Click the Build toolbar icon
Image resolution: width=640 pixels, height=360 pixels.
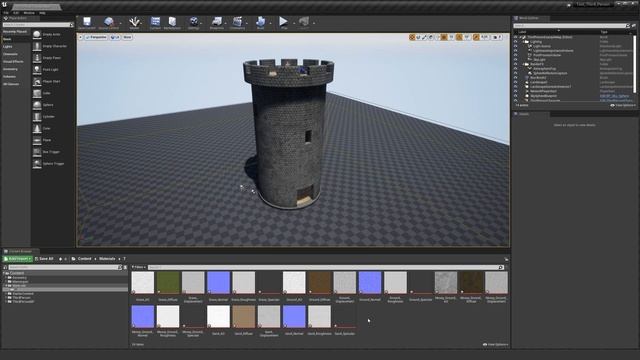260,23
